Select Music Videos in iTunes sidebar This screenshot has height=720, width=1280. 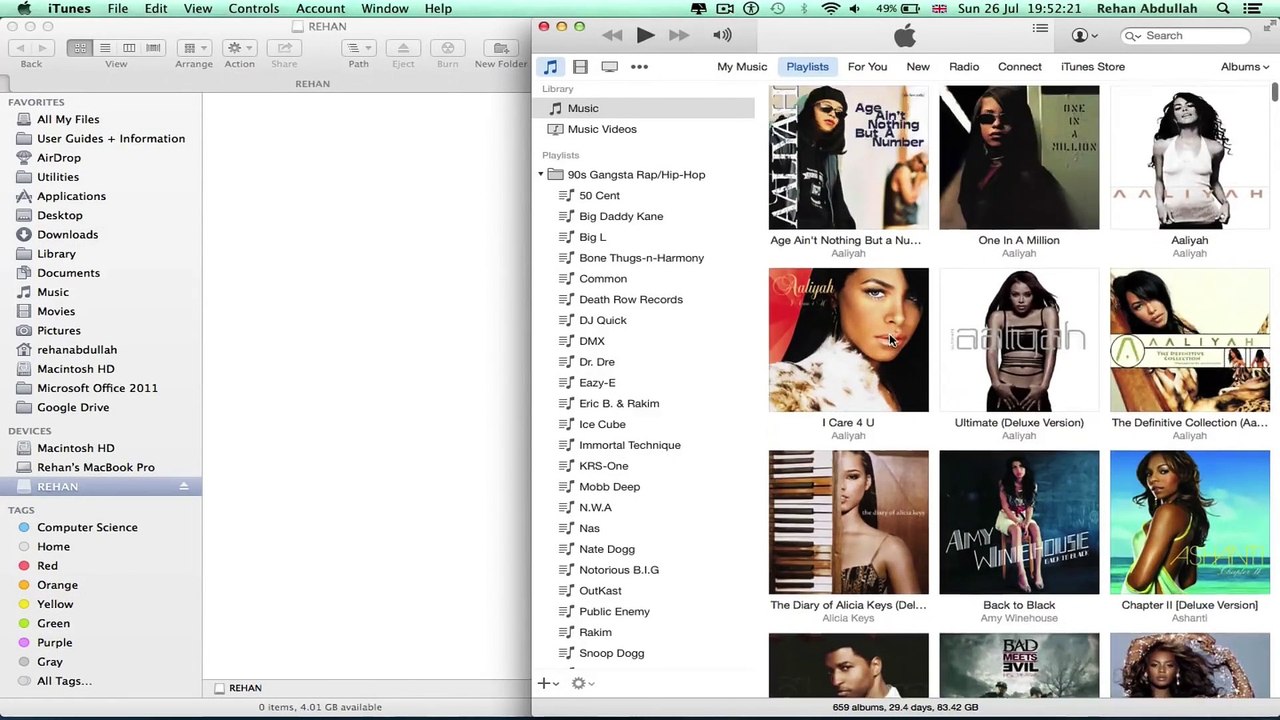(645, 129)
